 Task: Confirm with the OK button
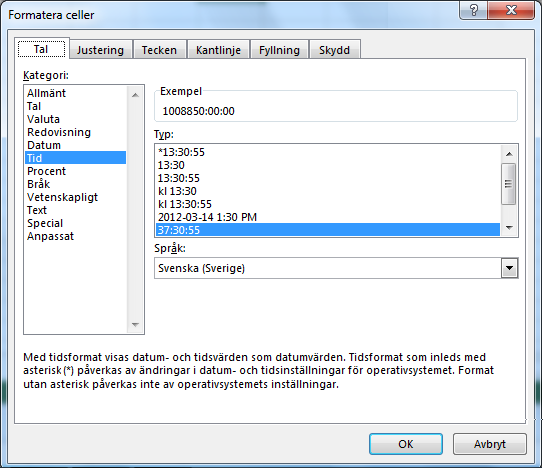click(406, 444)
